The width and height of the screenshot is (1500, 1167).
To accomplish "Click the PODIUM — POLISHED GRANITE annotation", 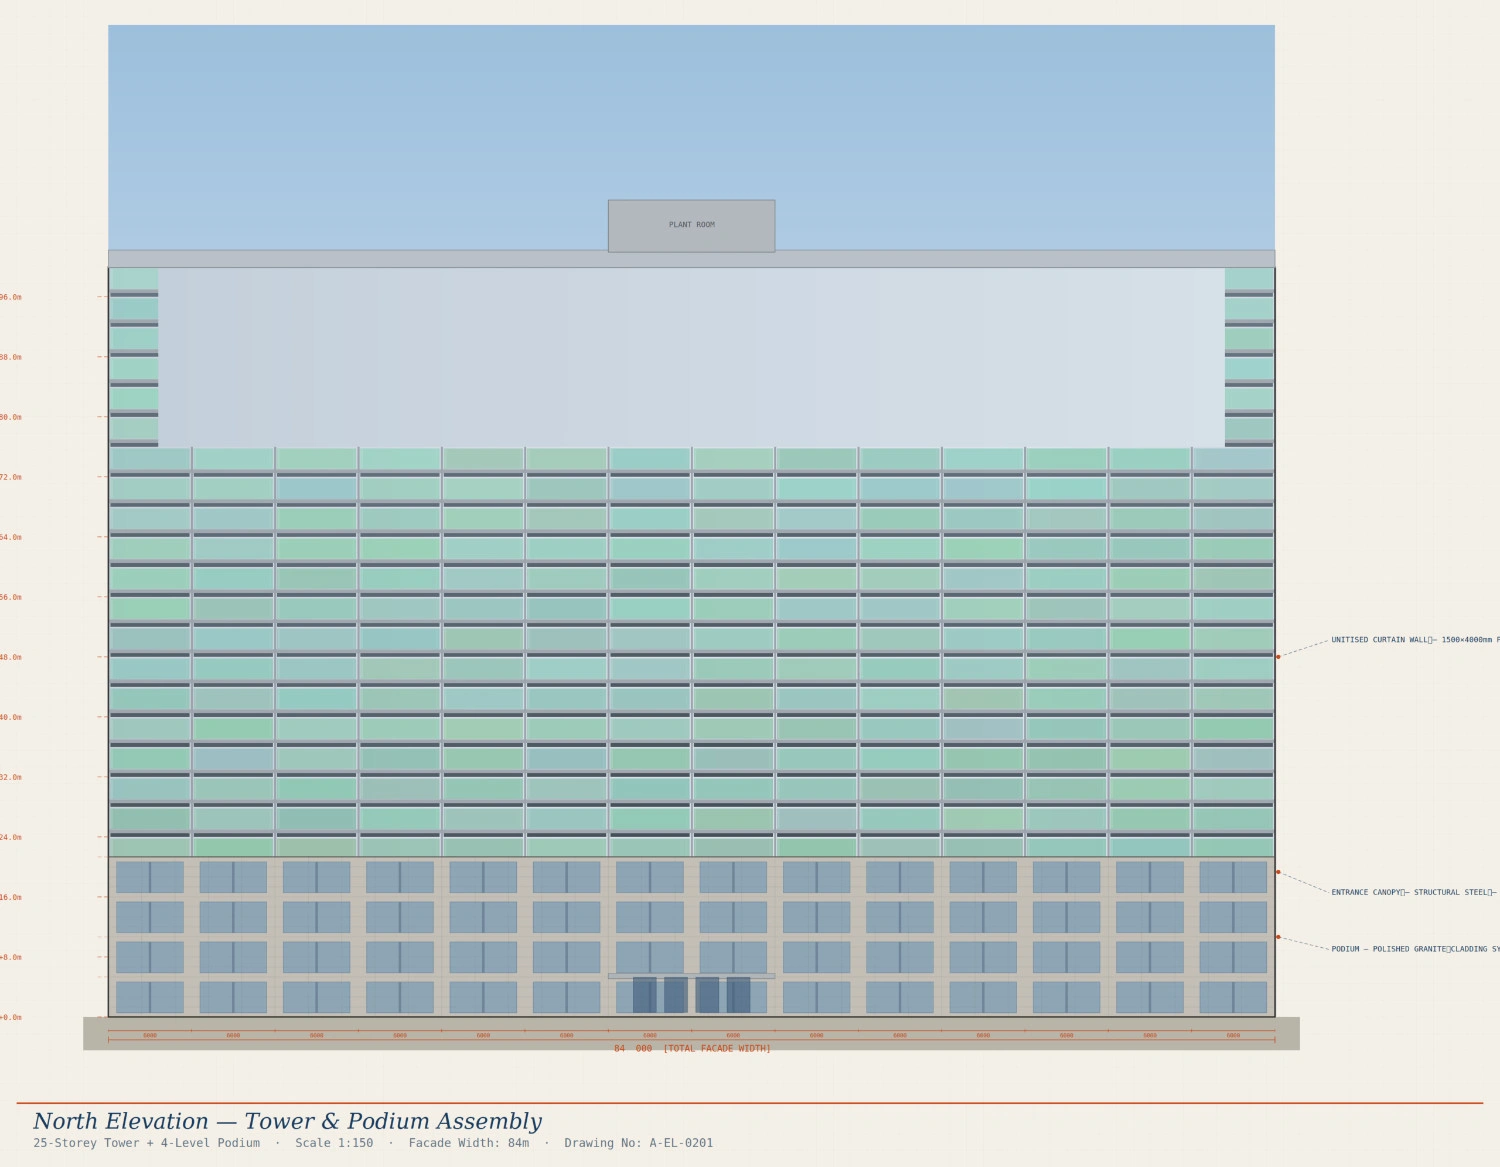I will [1410, 948].
